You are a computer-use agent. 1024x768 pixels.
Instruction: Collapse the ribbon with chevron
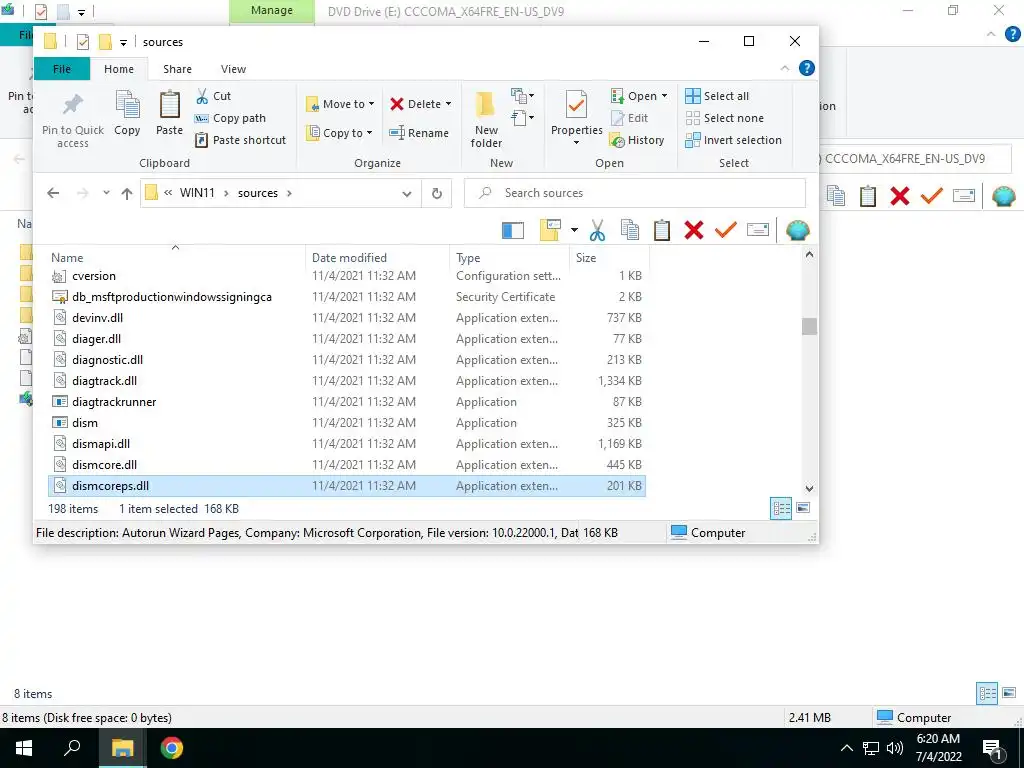785,68
